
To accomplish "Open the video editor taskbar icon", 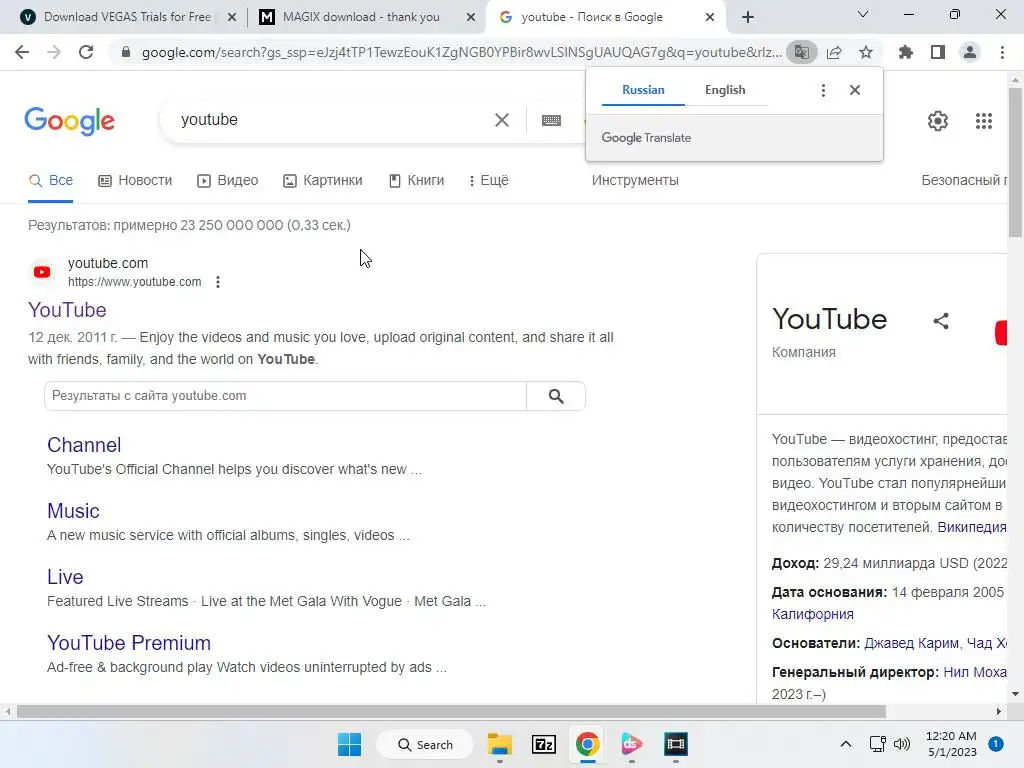I will click(676, 744).
